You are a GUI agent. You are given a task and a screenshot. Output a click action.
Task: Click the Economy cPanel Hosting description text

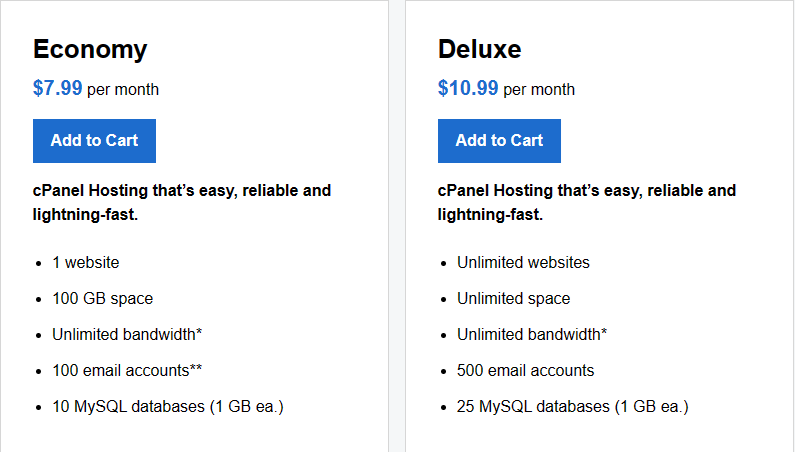click(182, 202)
